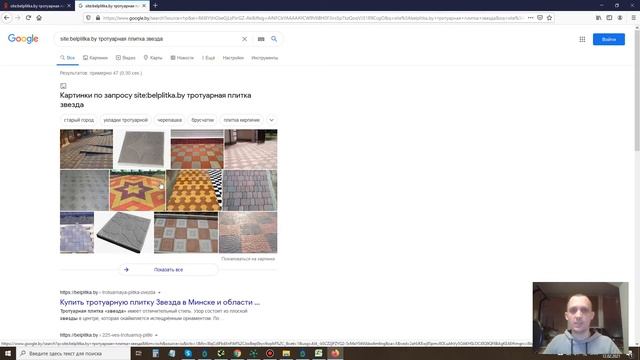
Task: Open the Google apps grid icon
Action: [582, 39]
